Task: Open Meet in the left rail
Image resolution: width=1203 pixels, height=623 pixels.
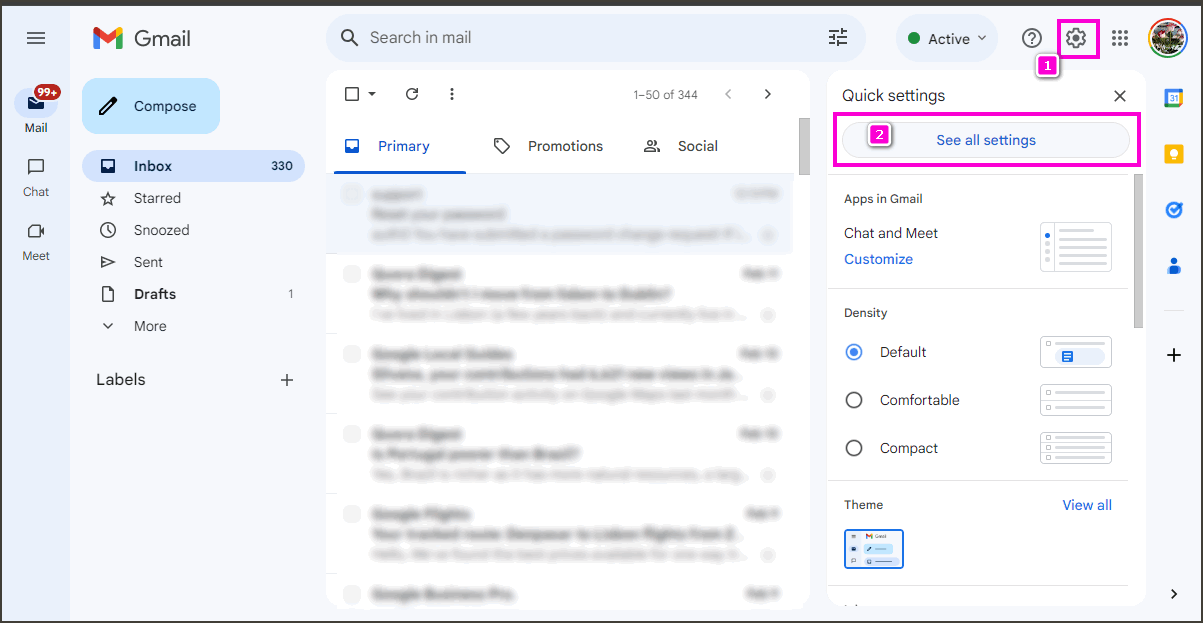Action: tap(36, 240)
